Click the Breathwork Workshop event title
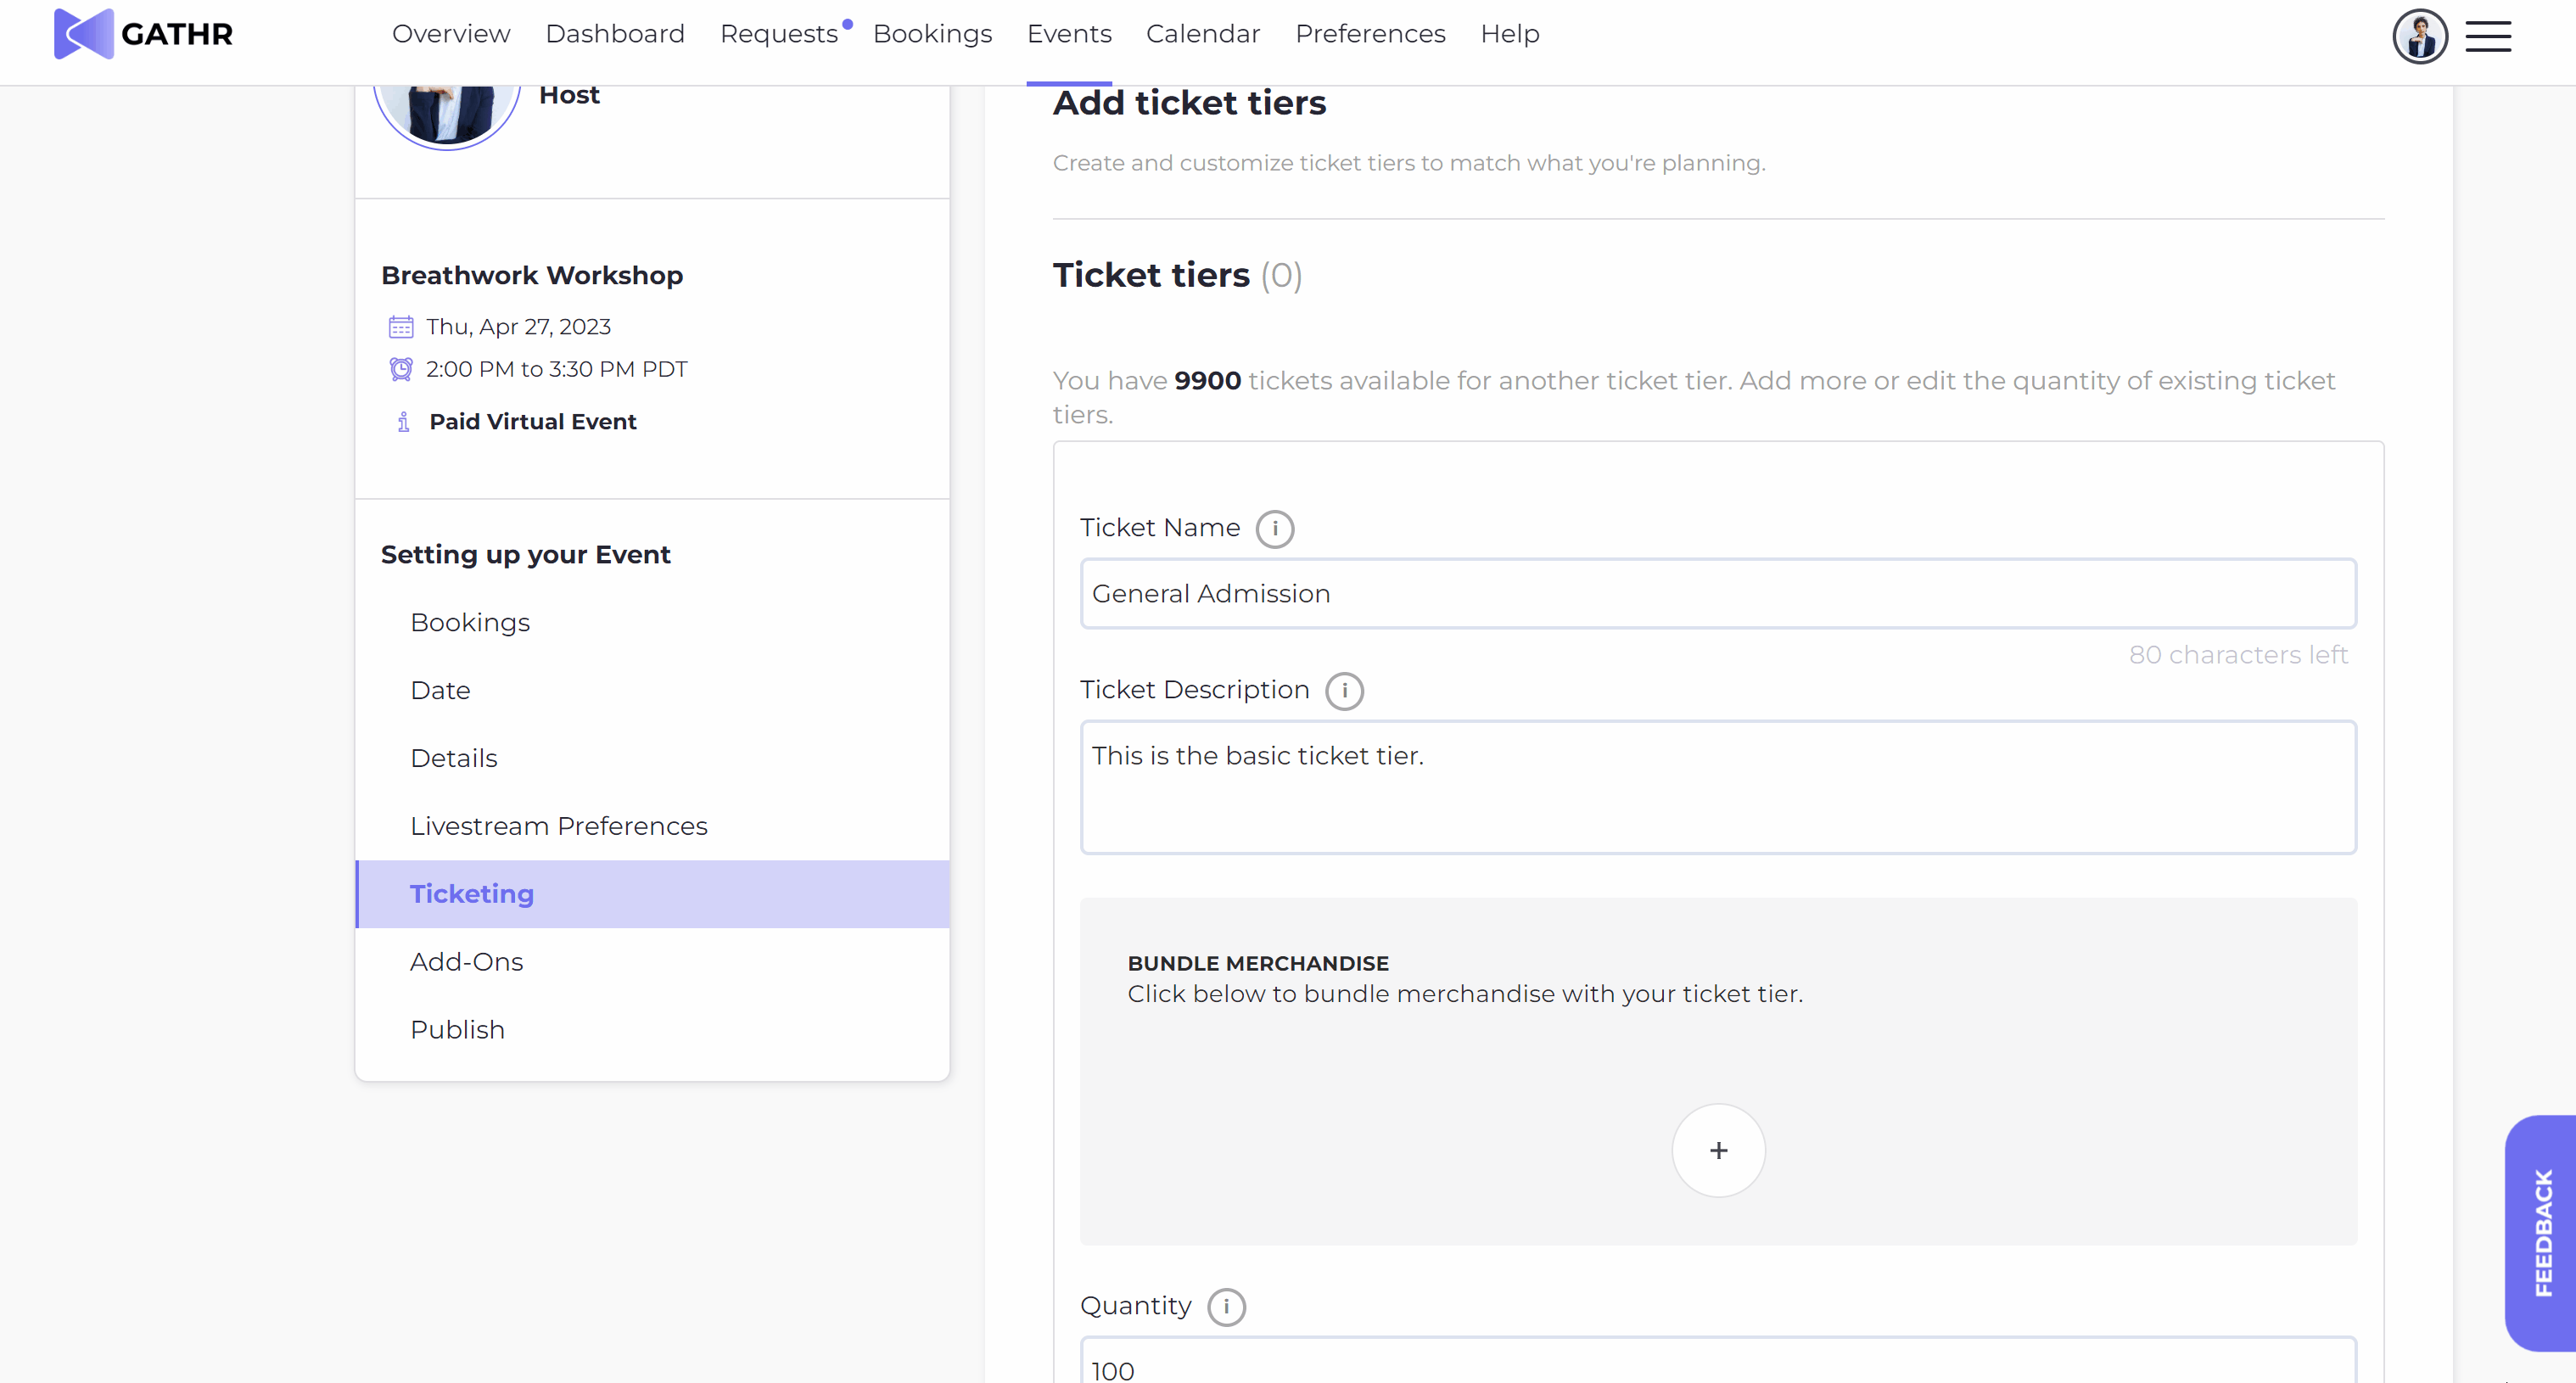 (x=532, y=275)
